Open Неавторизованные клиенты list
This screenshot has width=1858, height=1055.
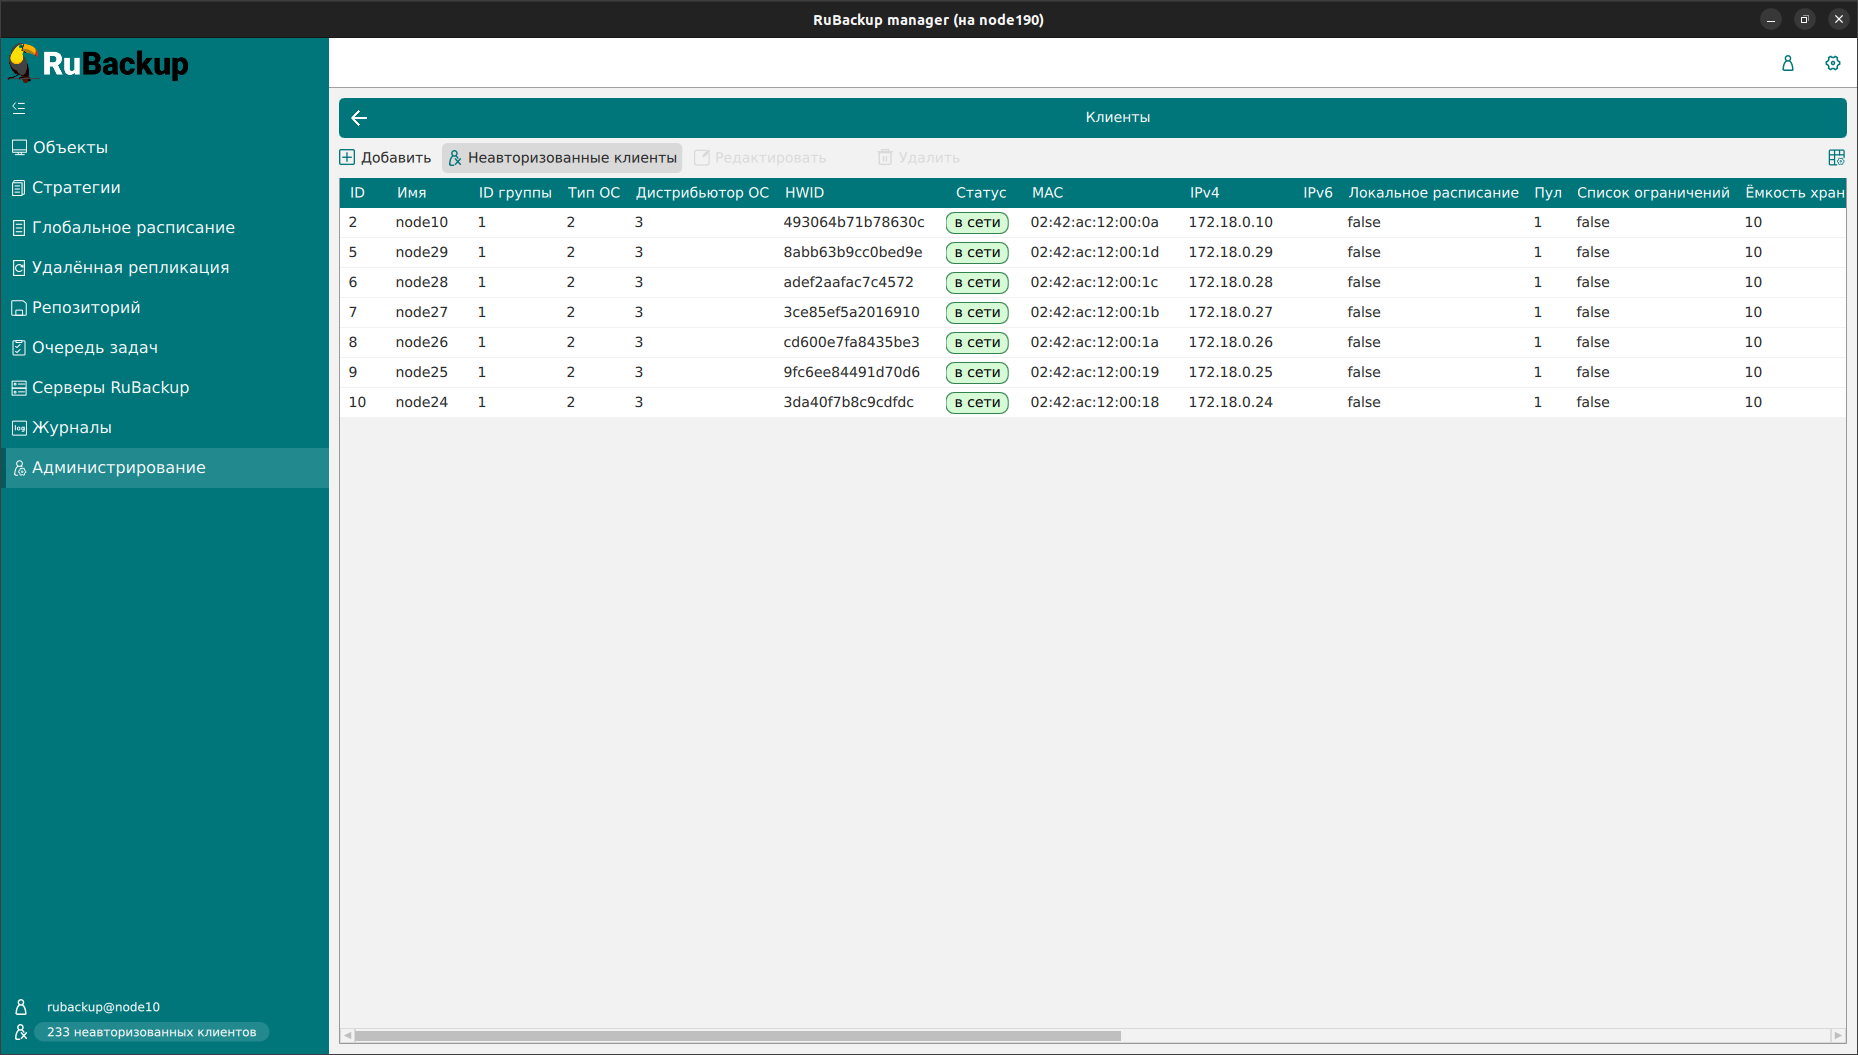tap(562, 158)
